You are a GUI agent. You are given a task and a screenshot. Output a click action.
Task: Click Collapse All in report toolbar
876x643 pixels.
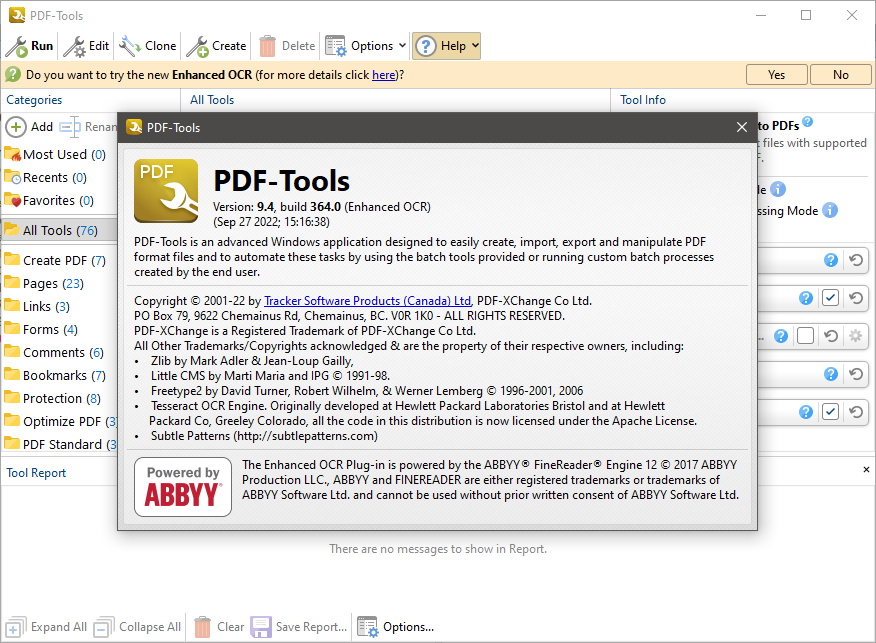coord(137,627)
